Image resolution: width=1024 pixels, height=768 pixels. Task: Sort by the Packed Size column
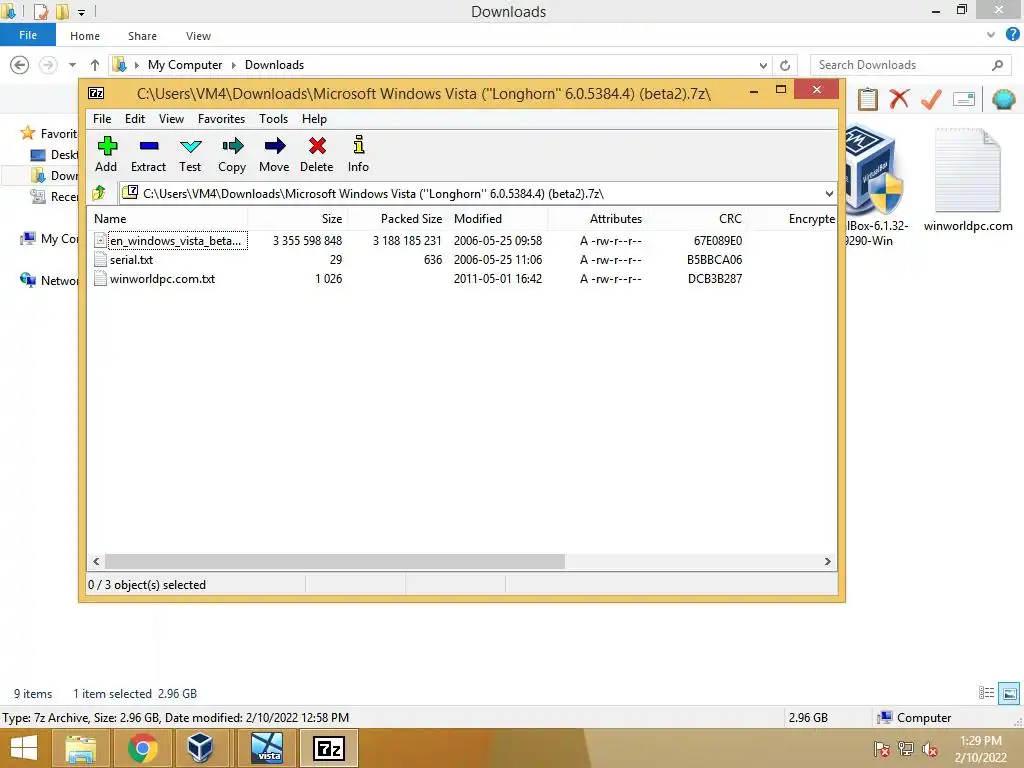[x=397, y=219]
